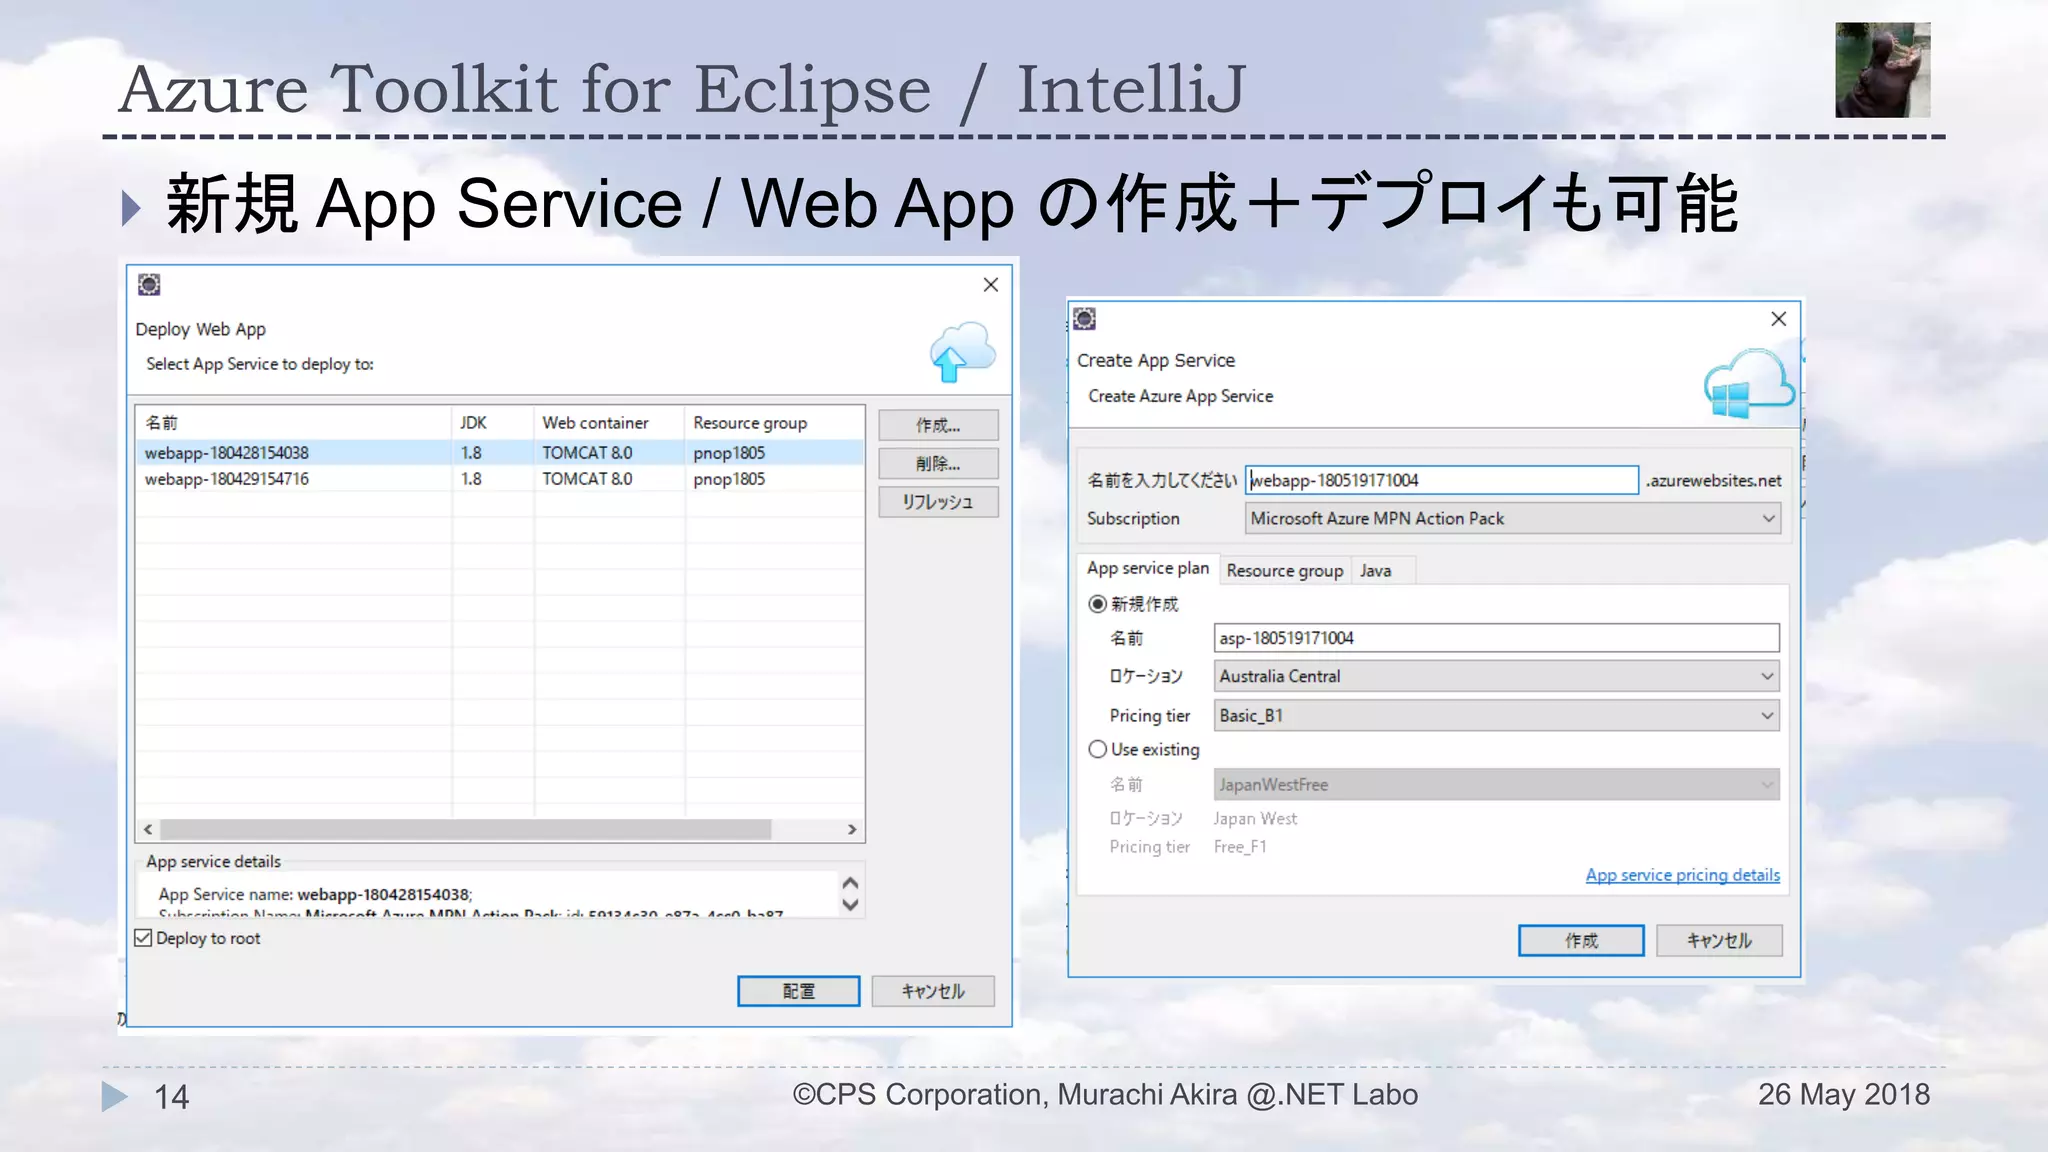
Task: Select row webapp-180428154038
Action: coord(499,453)
